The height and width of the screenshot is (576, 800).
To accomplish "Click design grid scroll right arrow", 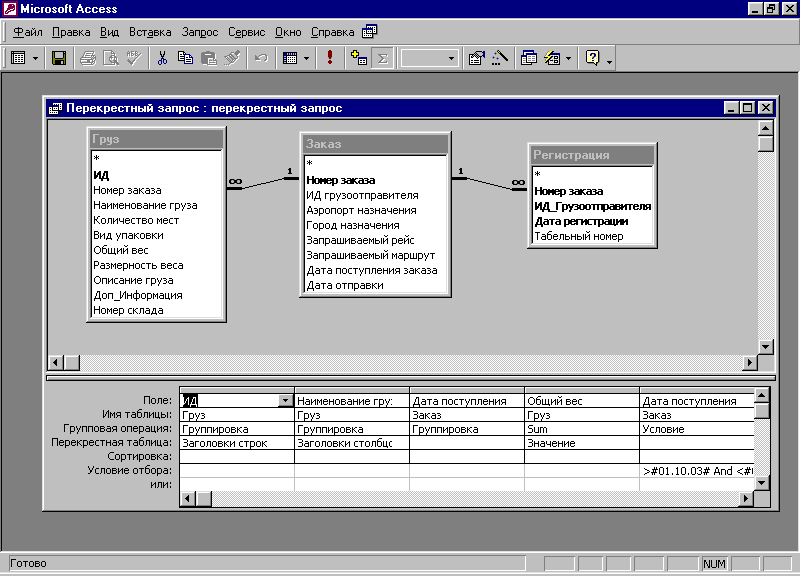I will tap(746, 498).
